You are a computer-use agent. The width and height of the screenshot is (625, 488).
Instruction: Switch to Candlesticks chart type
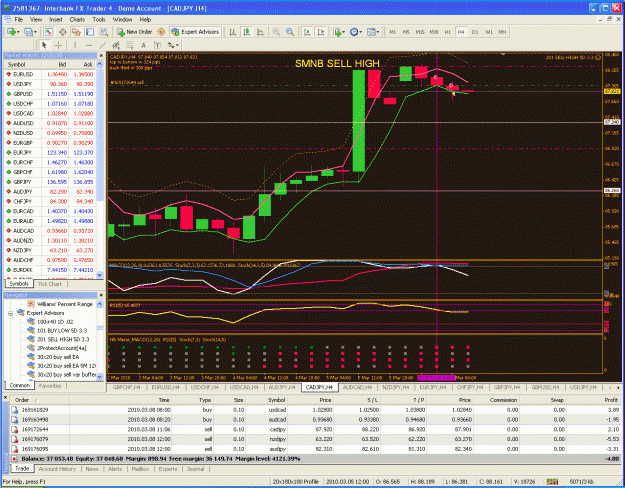247,32
